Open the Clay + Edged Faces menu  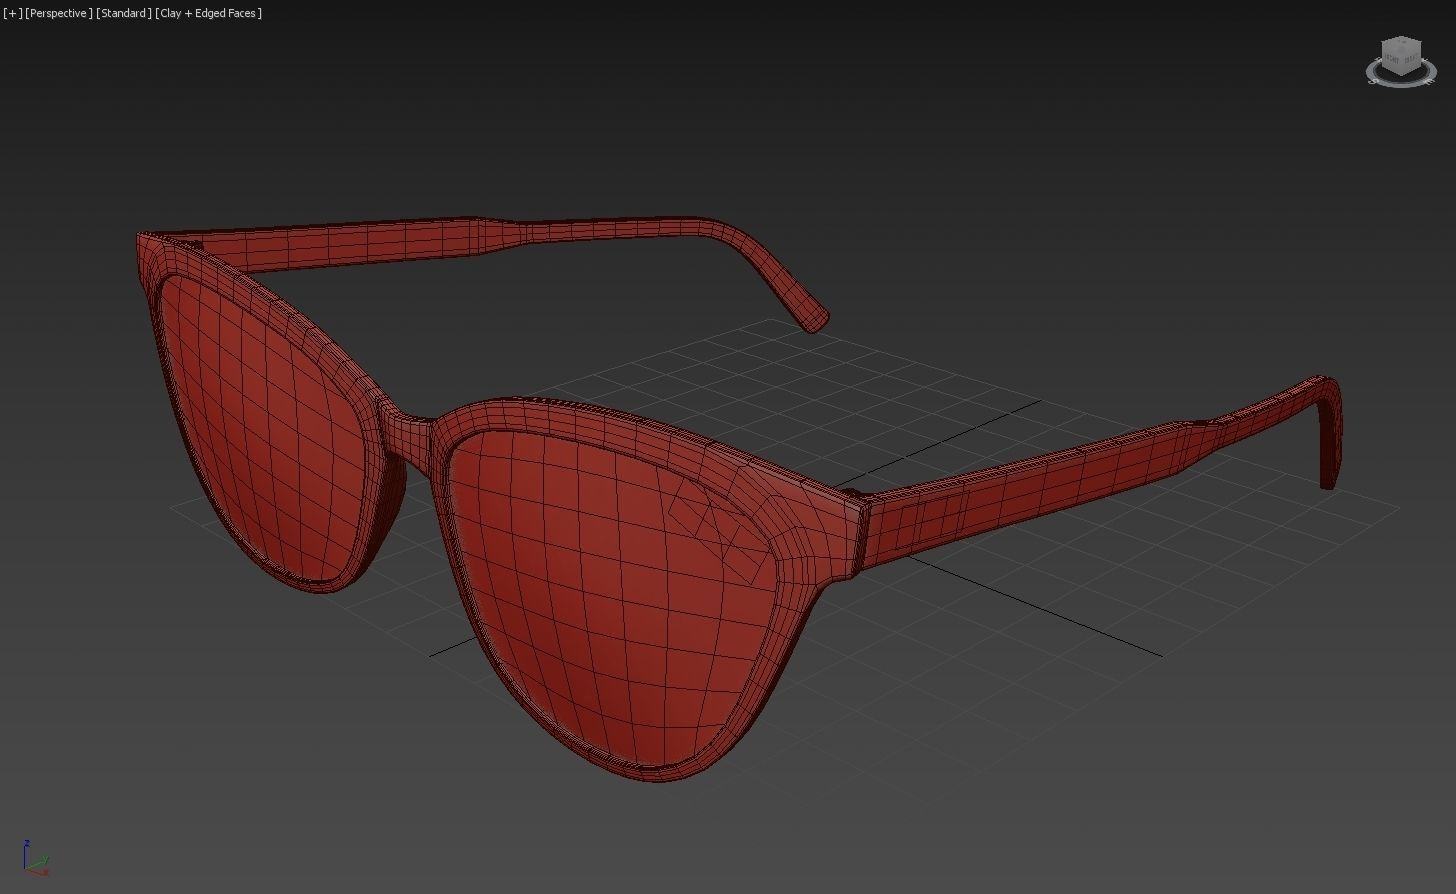click(x=209, y=13)
